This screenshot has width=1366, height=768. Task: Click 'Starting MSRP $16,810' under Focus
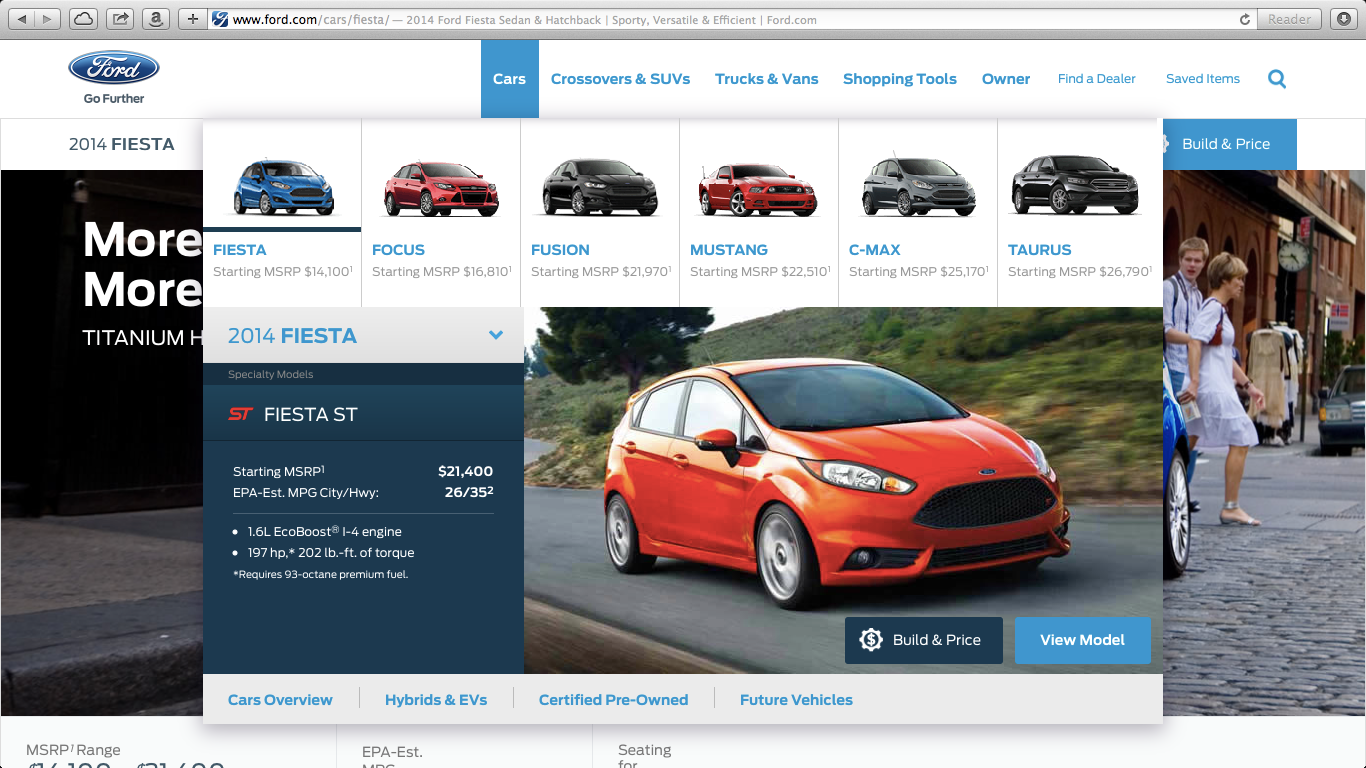[x=441, y=272]
